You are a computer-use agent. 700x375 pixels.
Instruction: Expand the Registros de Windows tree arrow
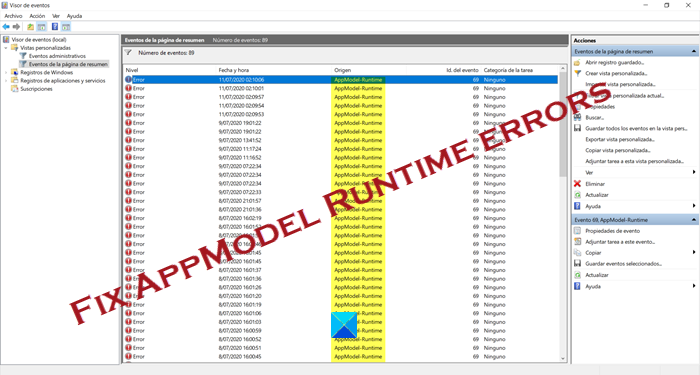point(6,72)
